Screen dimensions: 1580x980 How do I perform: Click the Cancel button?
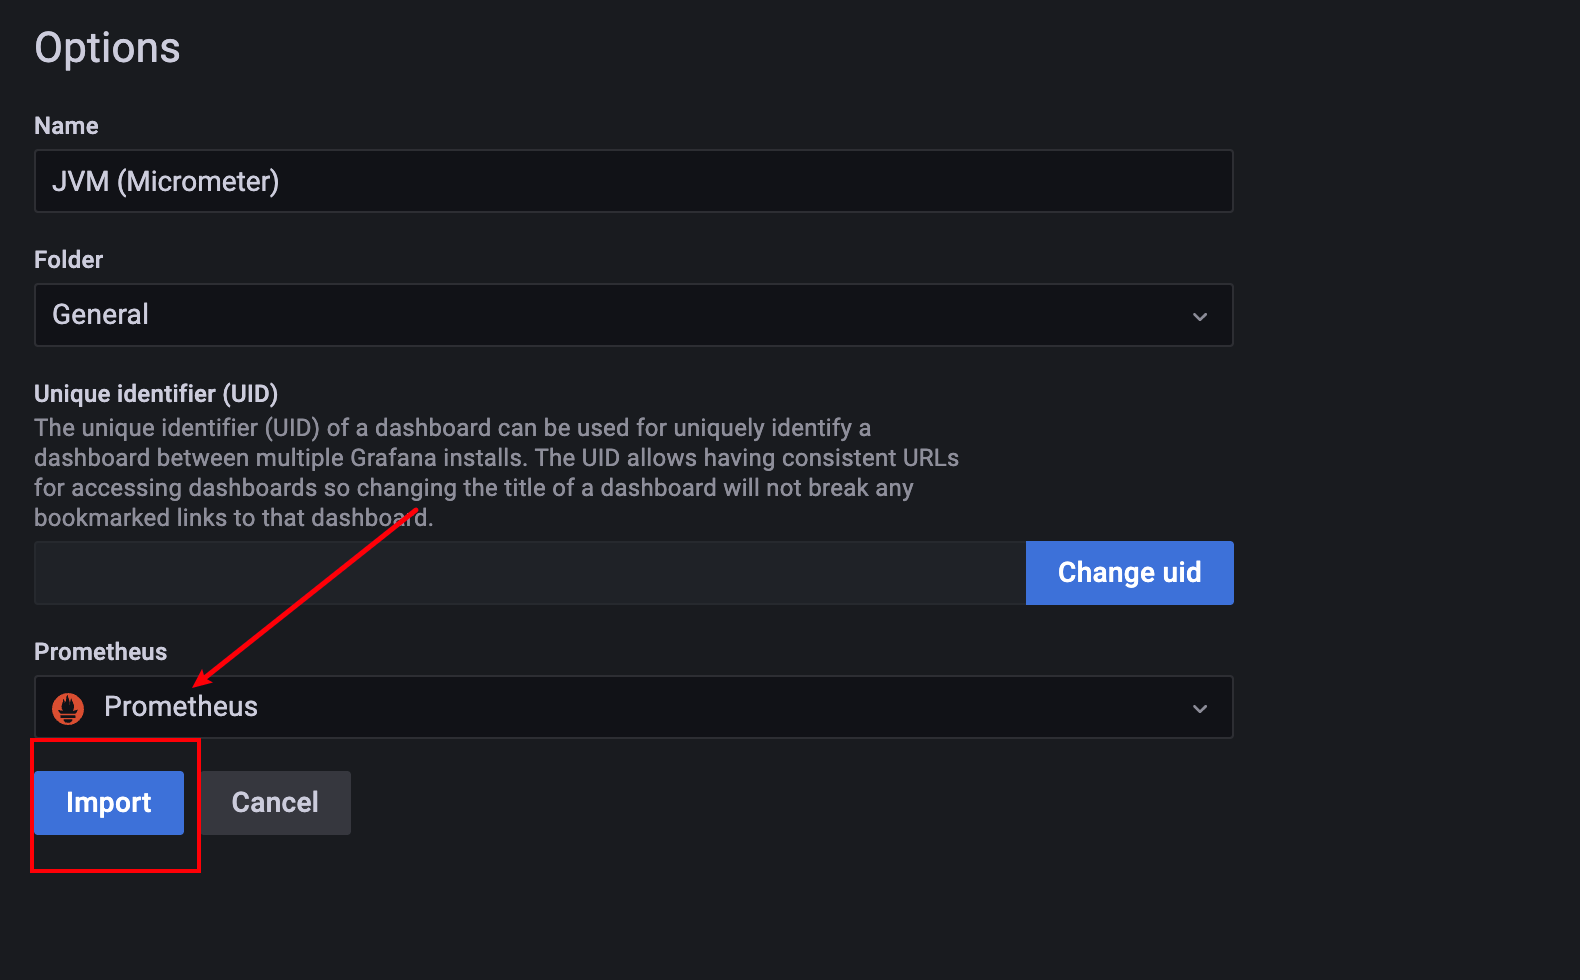point(275,802)
